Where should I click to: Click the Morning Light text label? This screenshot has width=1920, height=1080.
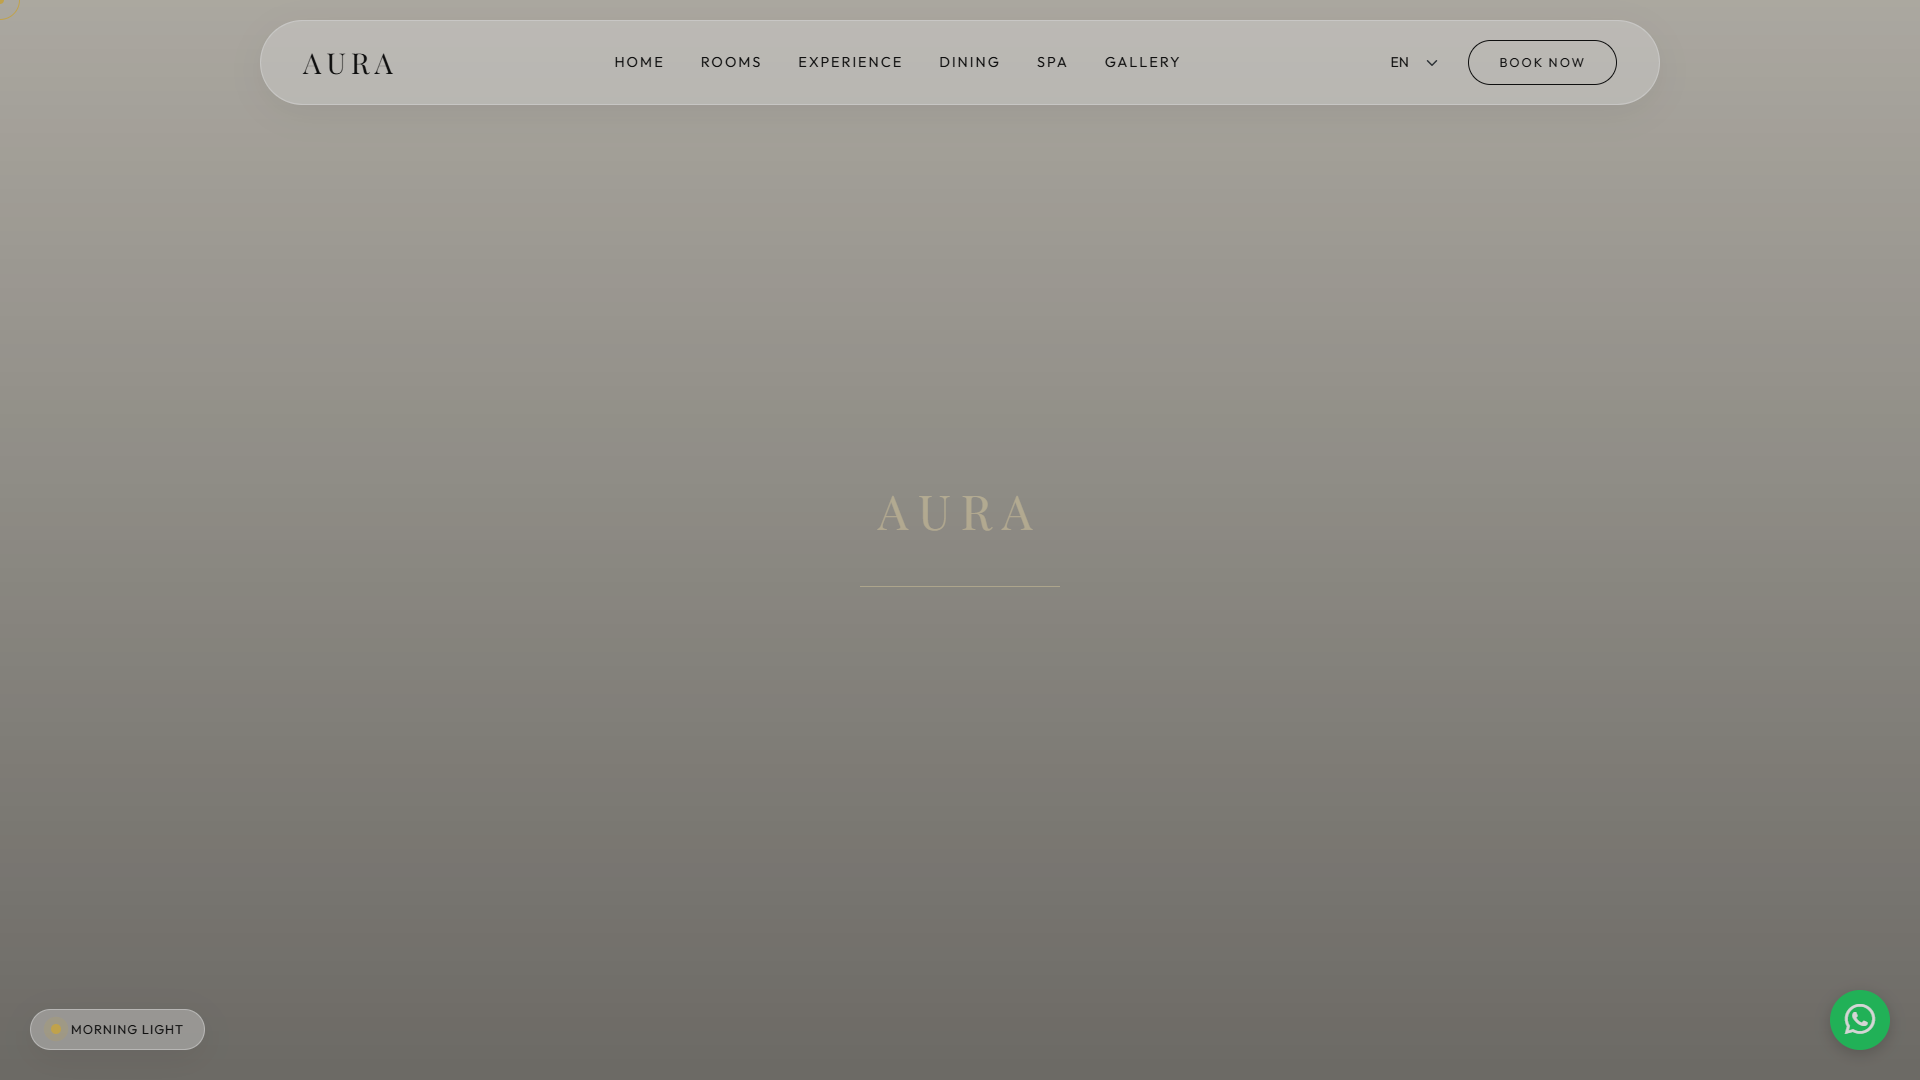click(127, 1029)
